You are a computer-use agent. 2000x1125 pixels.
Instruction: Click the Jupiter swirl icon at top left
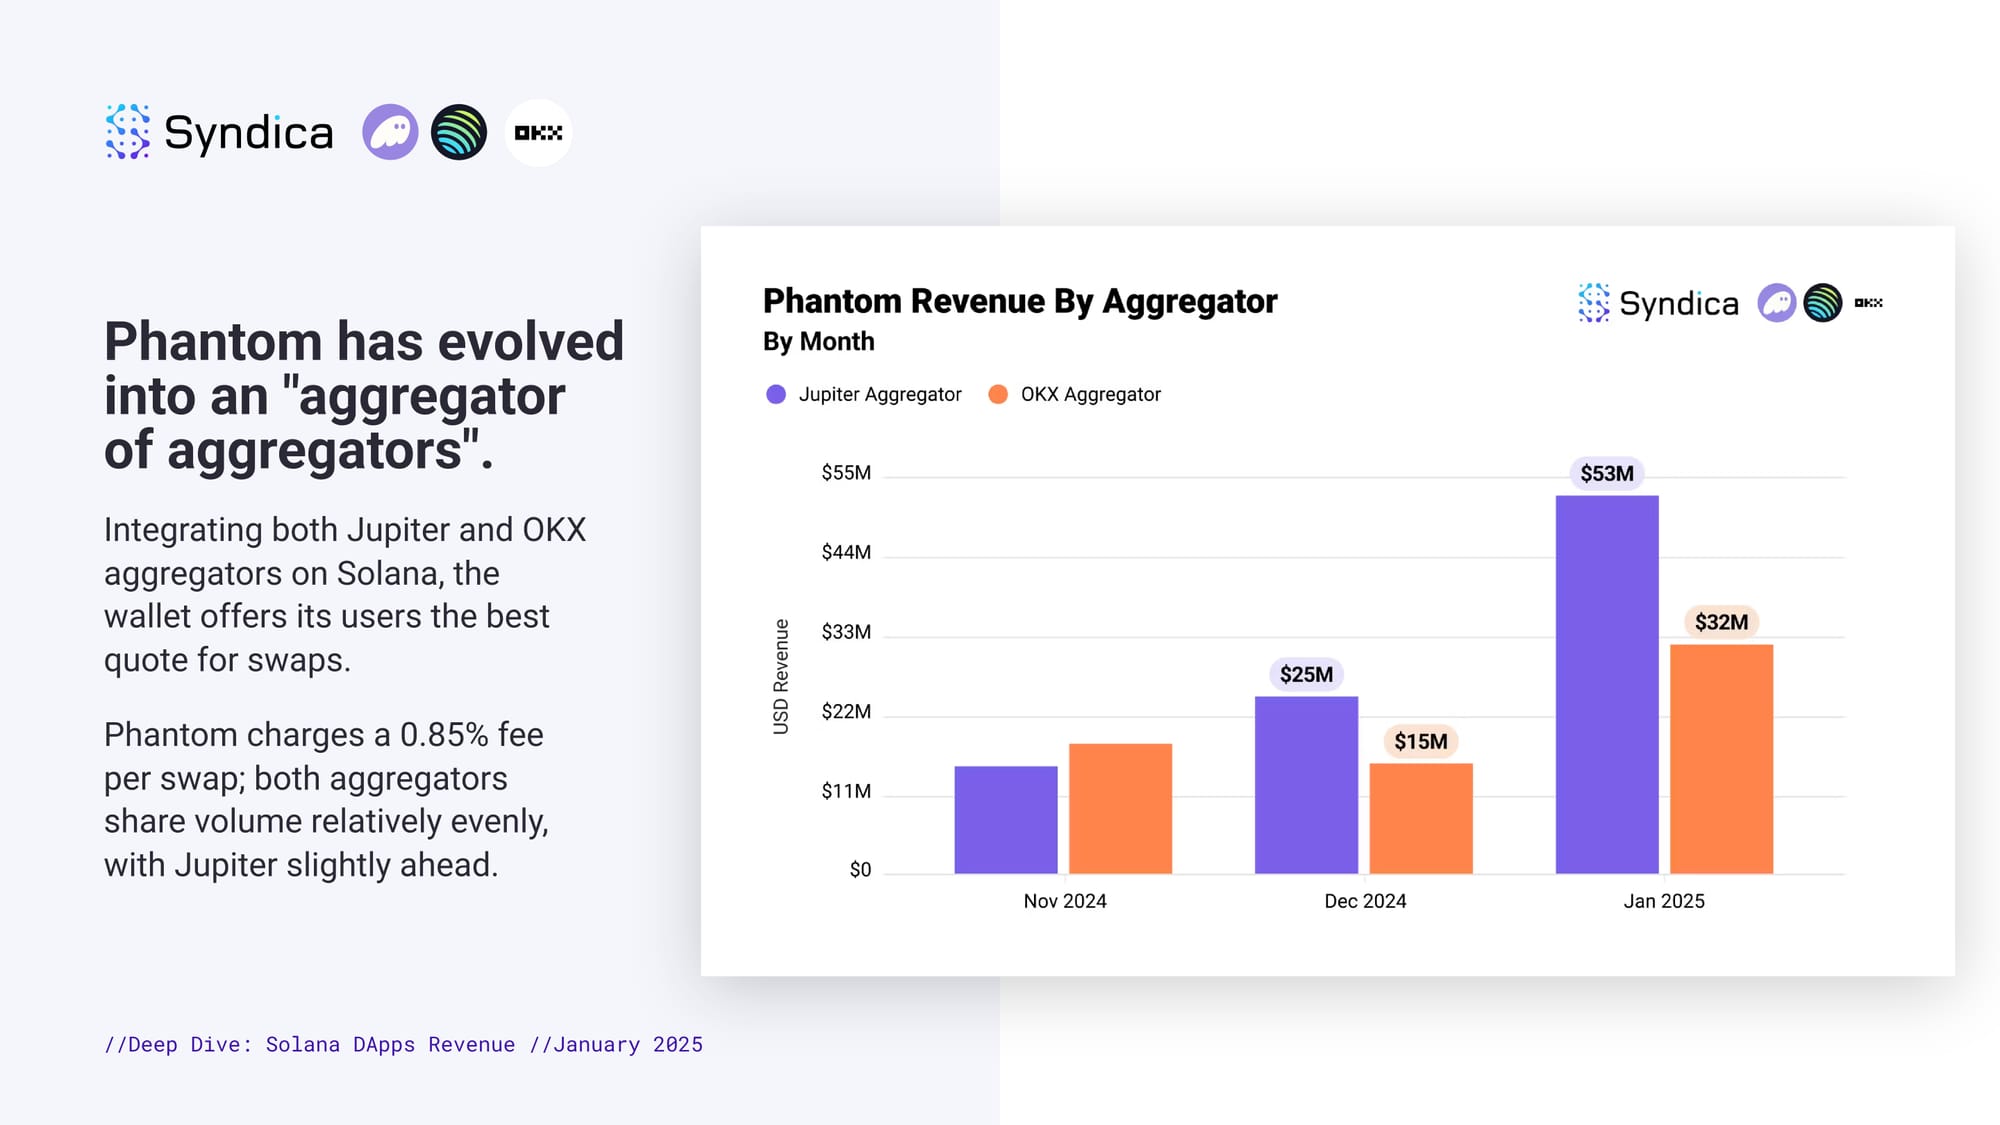459,132
